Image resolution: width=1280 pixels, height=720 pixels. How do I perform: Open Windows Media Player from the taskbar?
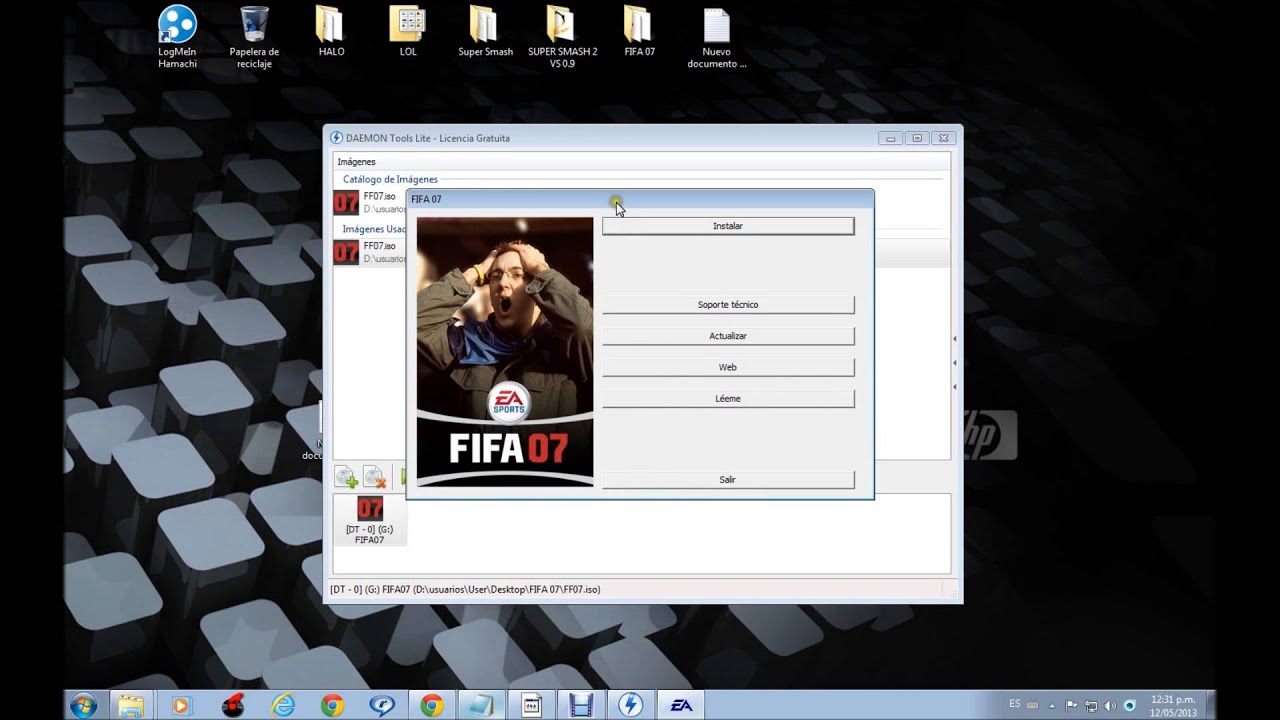[x=181, y=705]
